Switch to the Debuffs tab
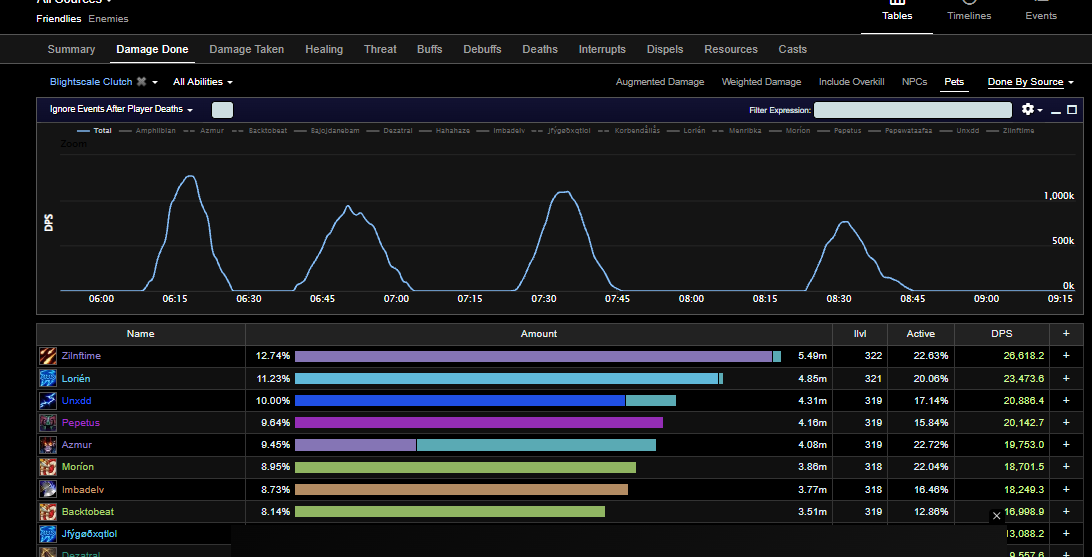1092x557 pixels. (x=482, y=49)
